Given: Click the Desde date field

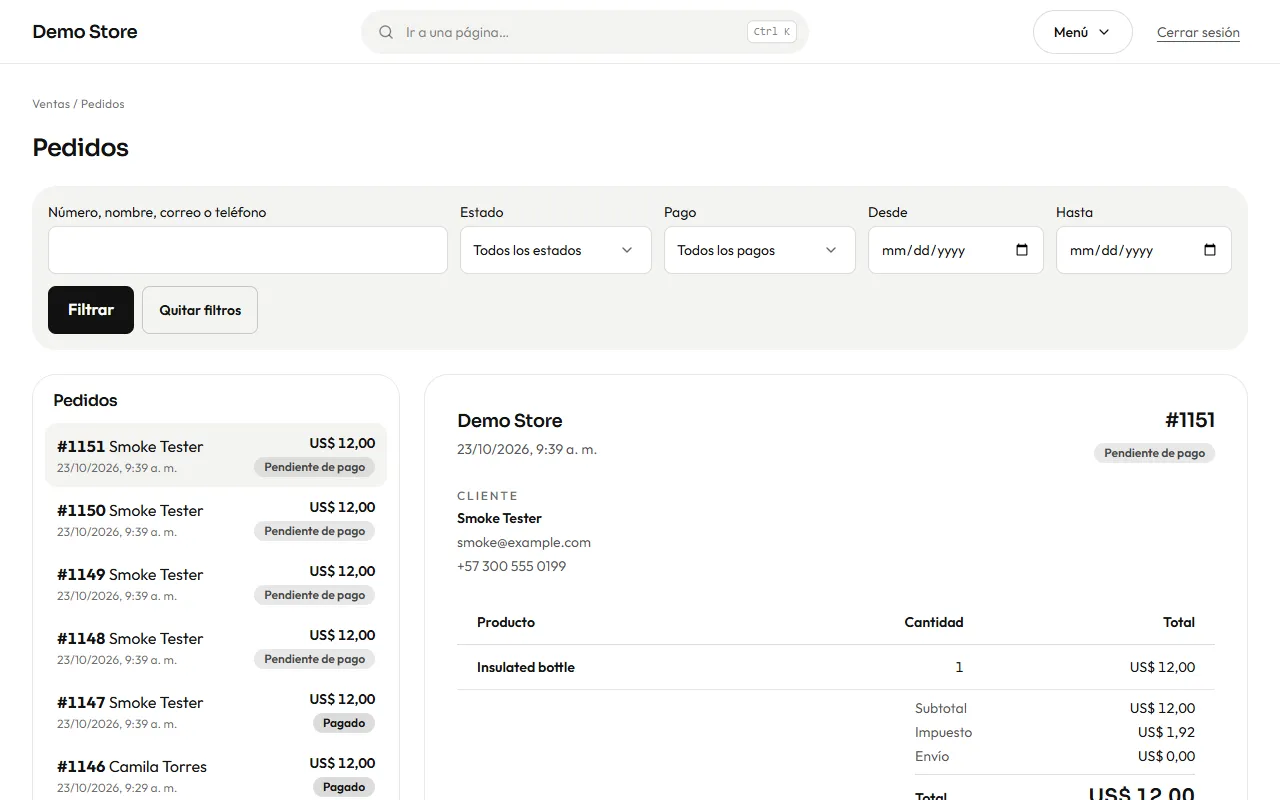Looking at the screenshot, I should 956,250.
